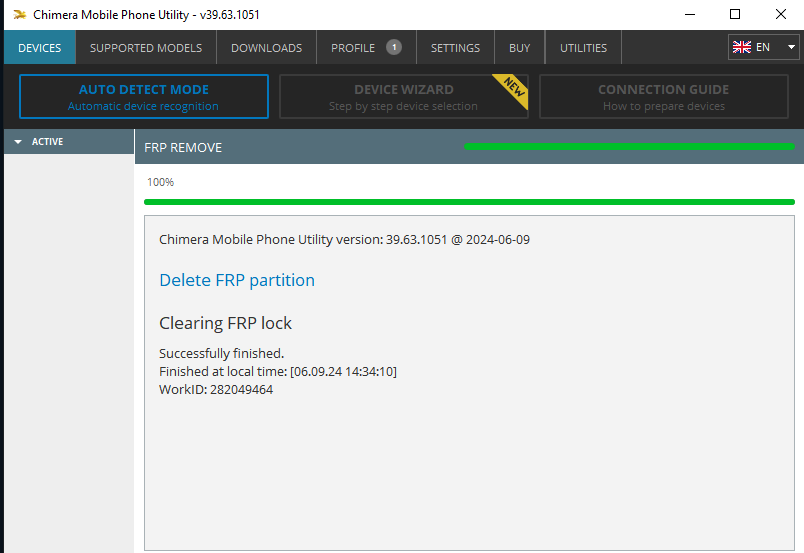Click the Chimera version line in log
This screenshot has width=804, height=553.
click(344, 240)
